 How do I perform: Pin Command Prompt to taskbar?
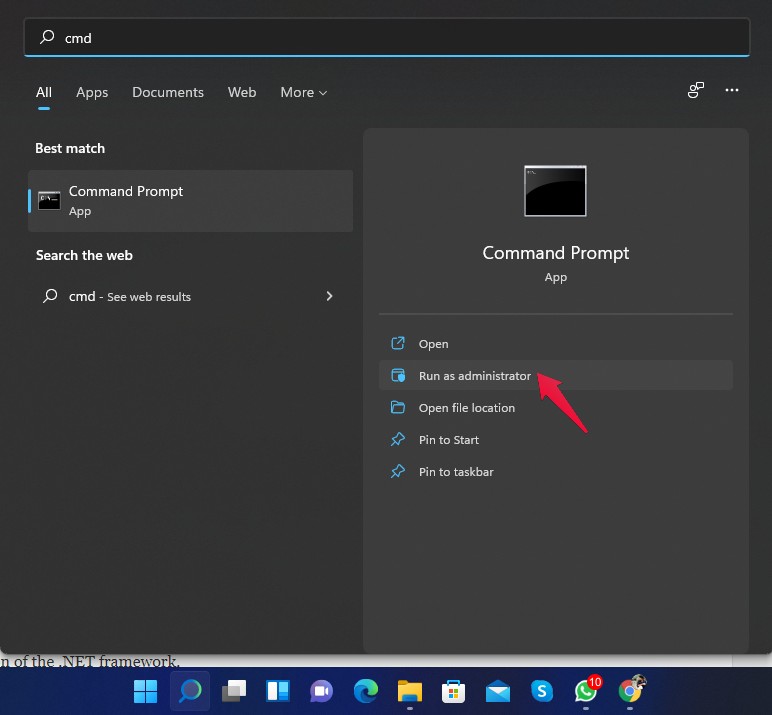coord(455,472)
